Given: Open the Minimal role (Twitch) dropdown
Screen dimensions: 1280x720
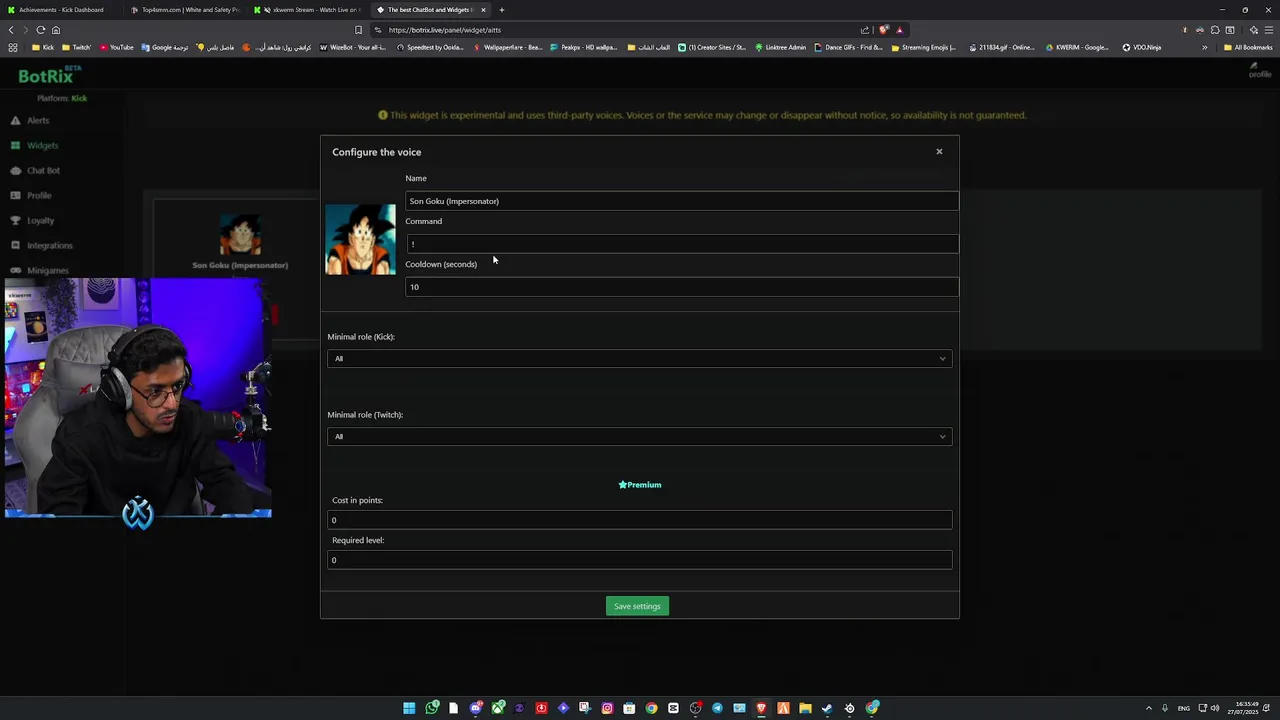Looking at the screenshot, I should point(639,436).
